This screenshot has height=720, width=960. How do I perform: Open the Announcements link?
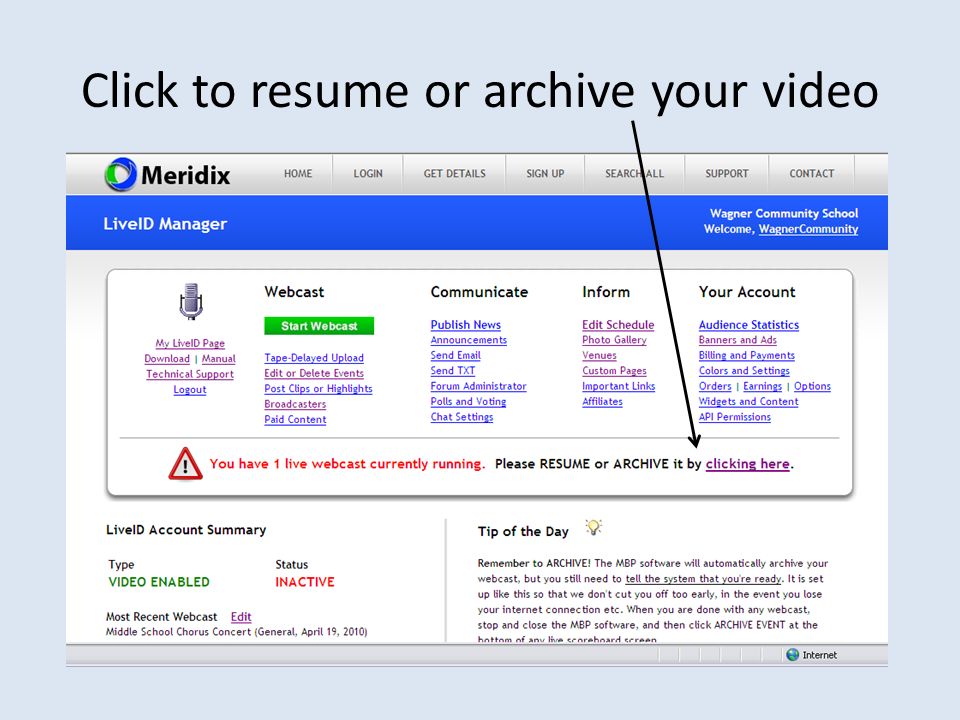click(468, 340)
